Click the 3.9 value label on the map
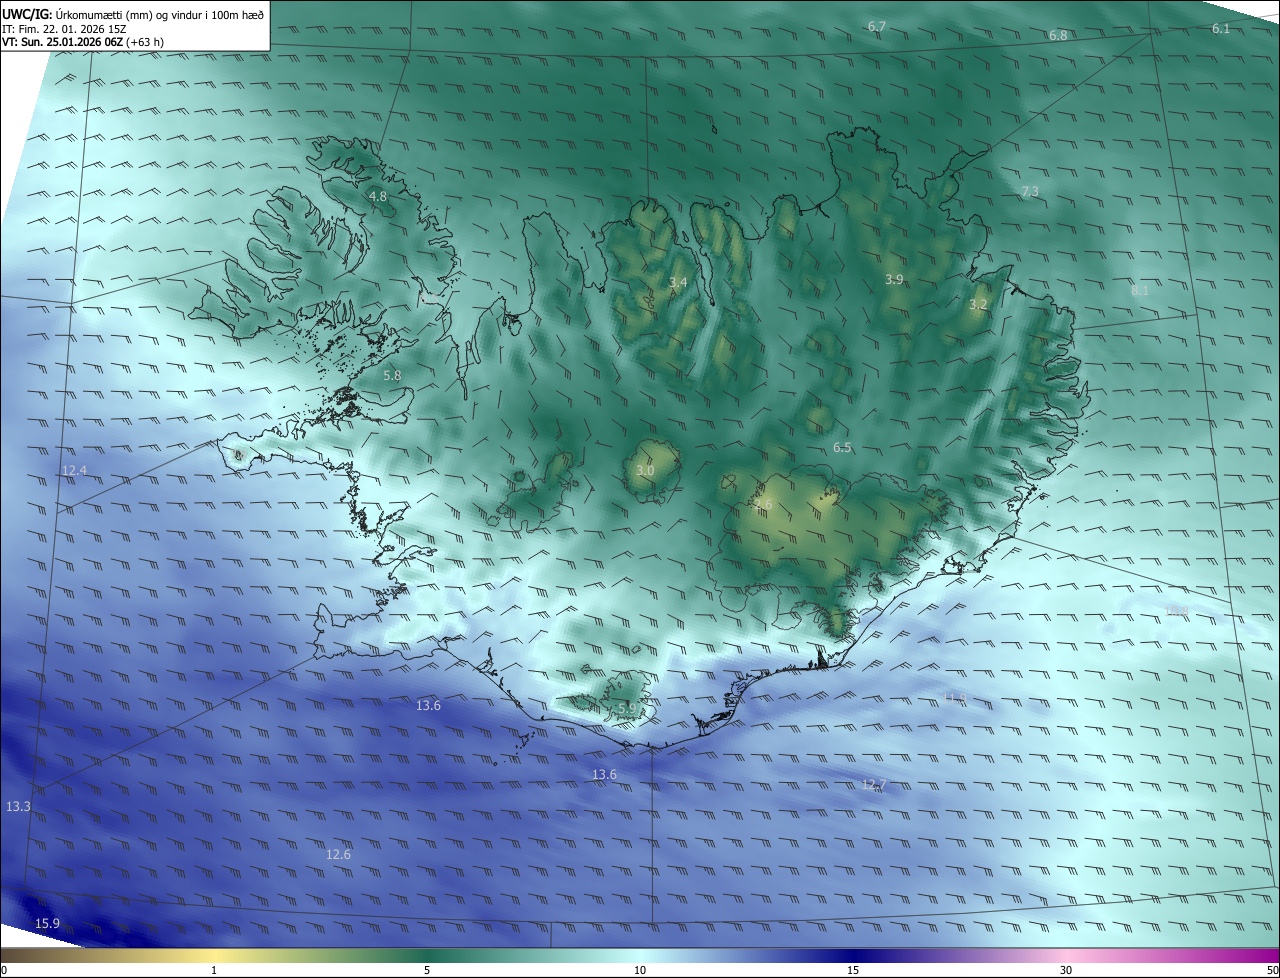The height and width of the screenshot is (978, 1280). (x=893, y=279)
